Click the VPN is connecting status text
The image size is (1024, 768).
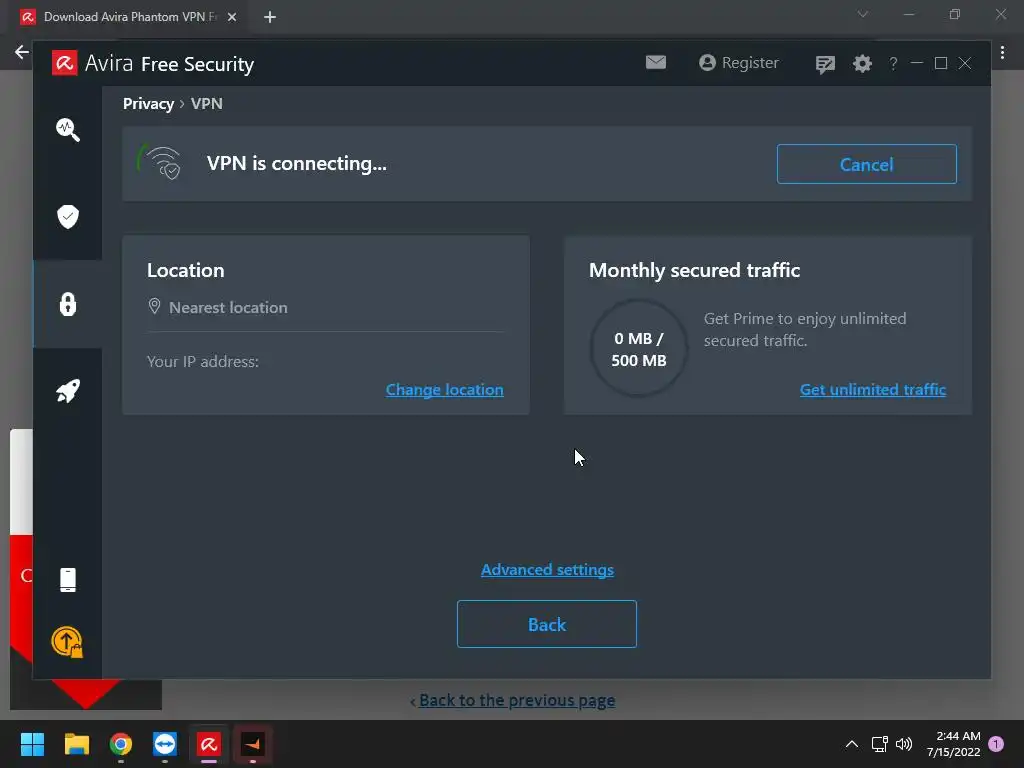click(x=296, y=163)
